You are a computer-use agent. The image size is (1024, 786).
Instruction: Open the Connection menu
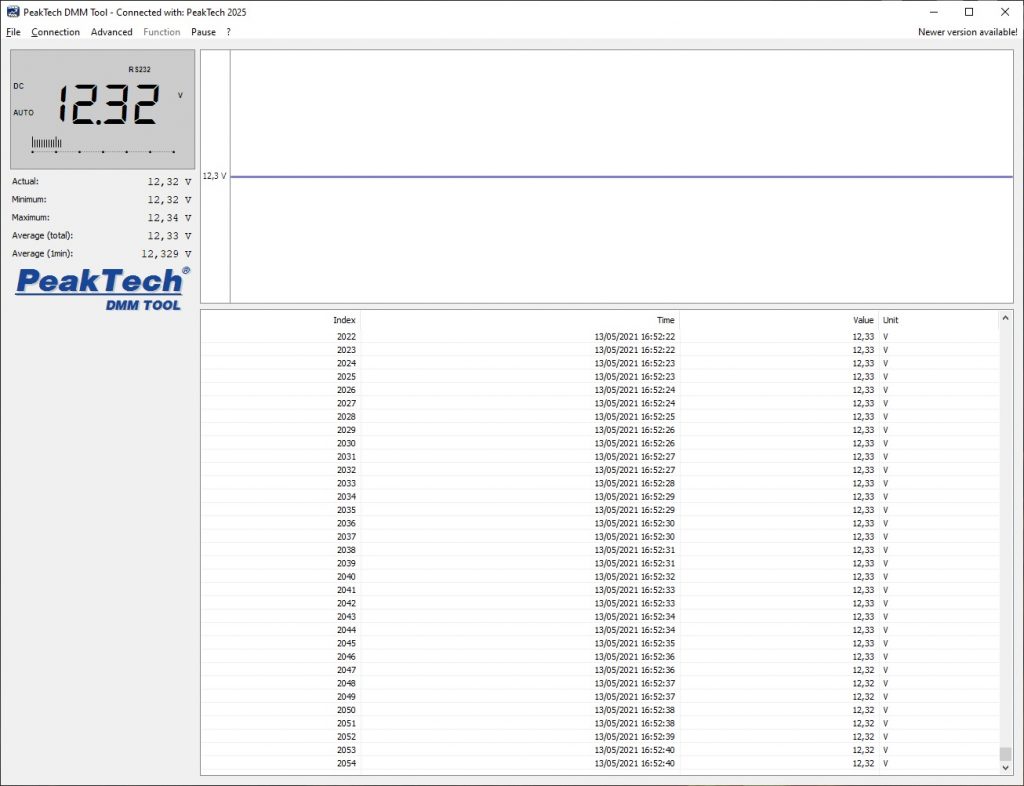(x=55, y=32)
